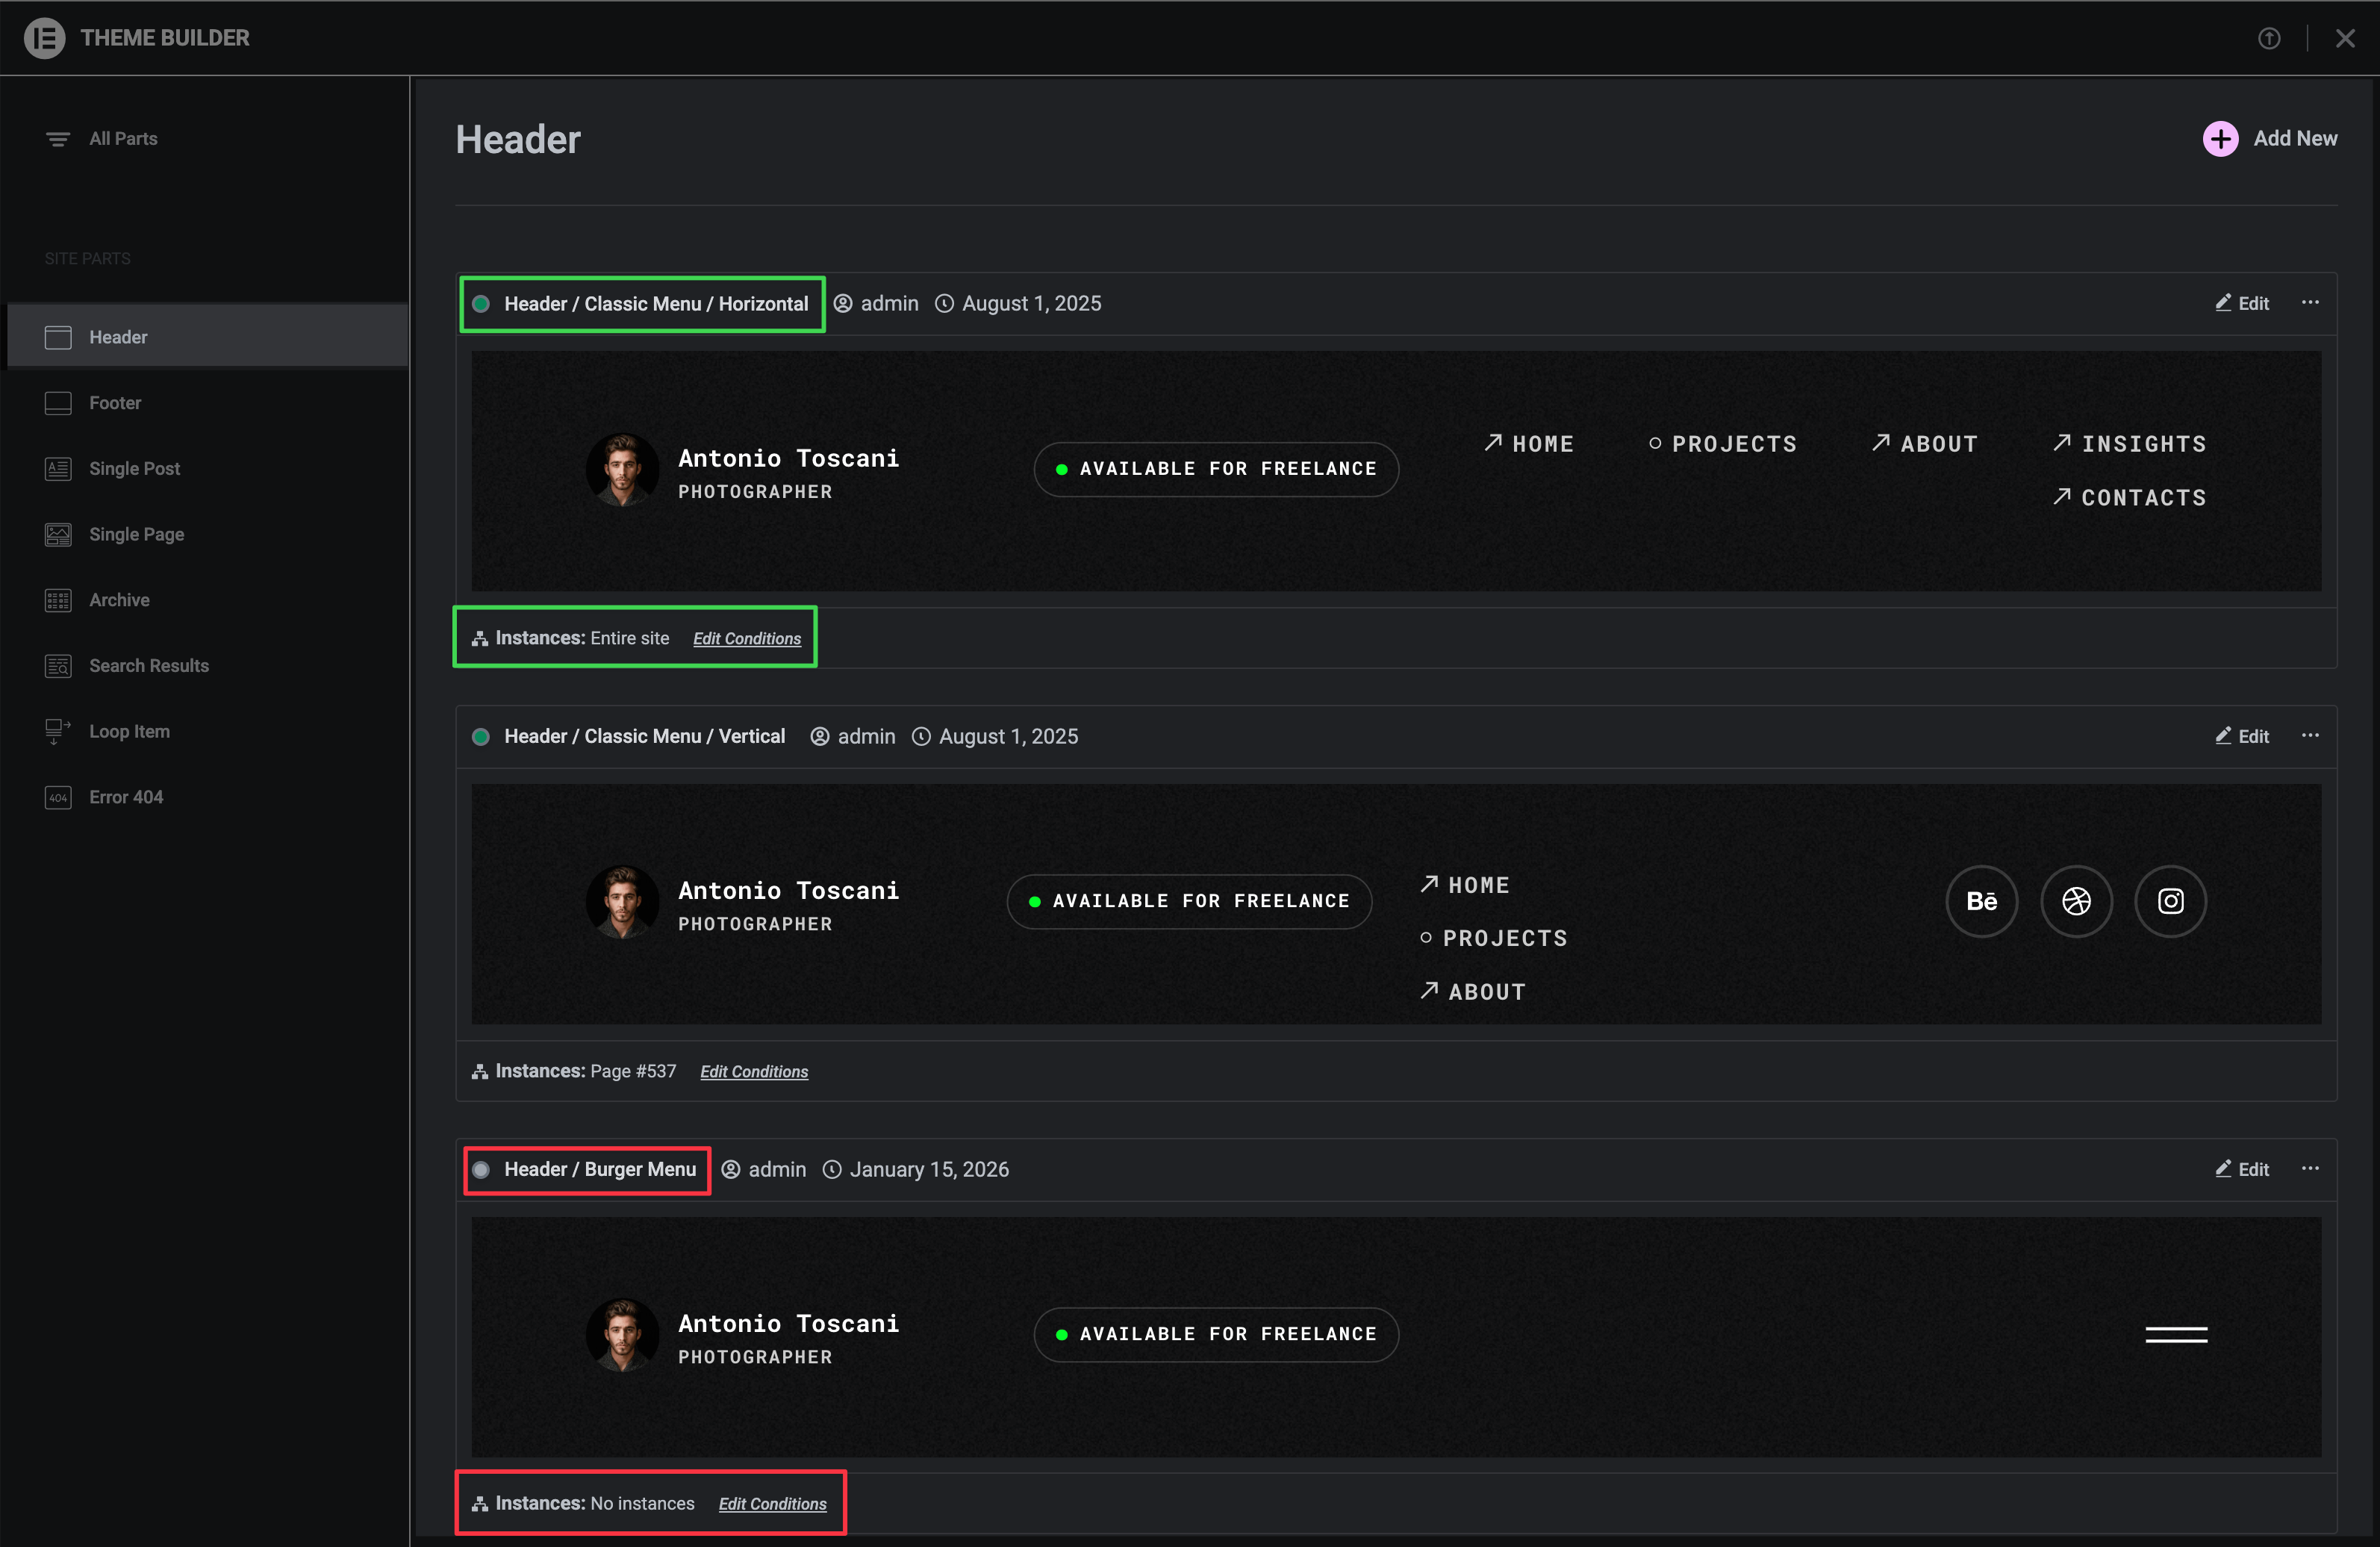Toggle status dot of Horizontal header
Image resolution: width=2380 pixels, height=1547 pixels.
[481, 304]
